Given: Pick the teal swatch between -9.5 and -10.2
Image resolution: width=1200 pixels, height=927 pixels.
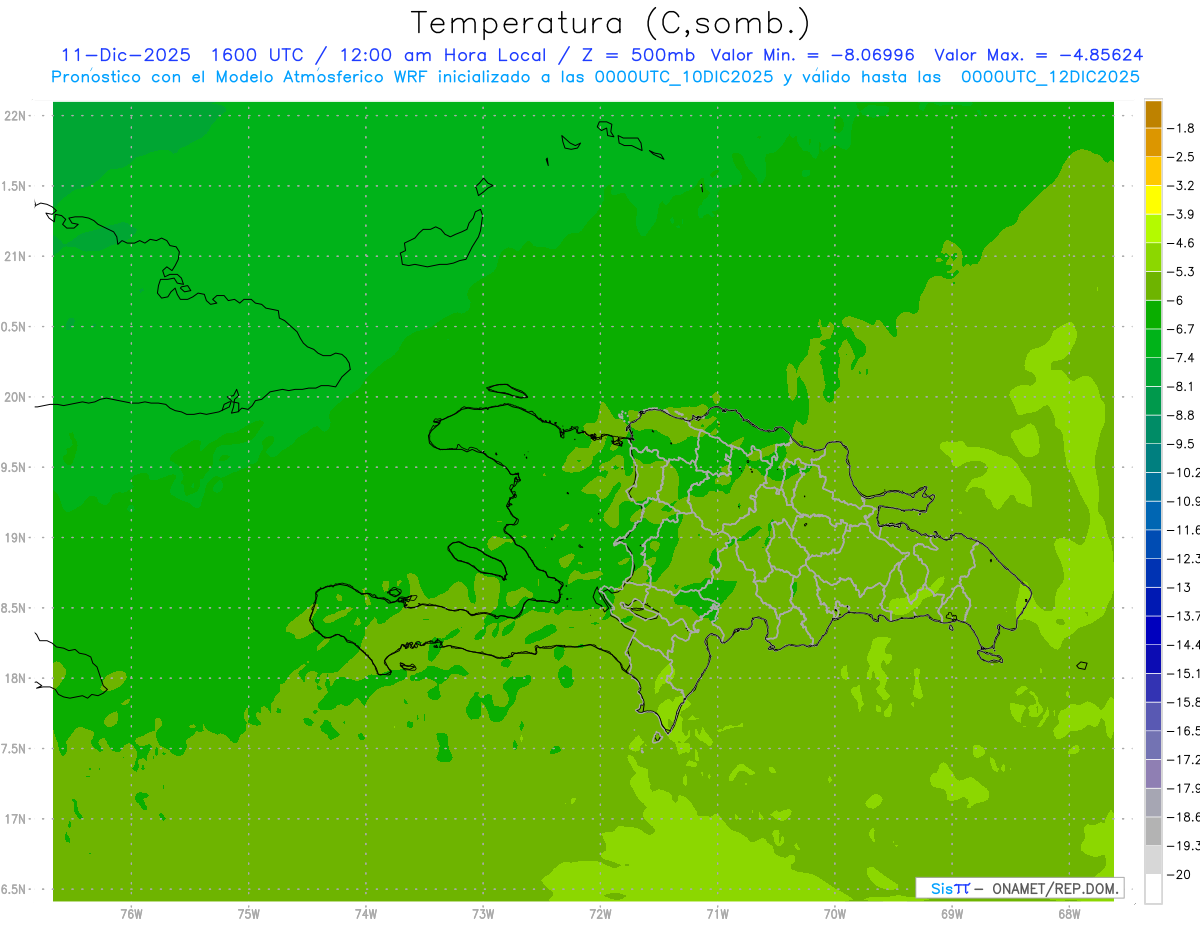Looking at the screenshot, I should click(1153, 458).
